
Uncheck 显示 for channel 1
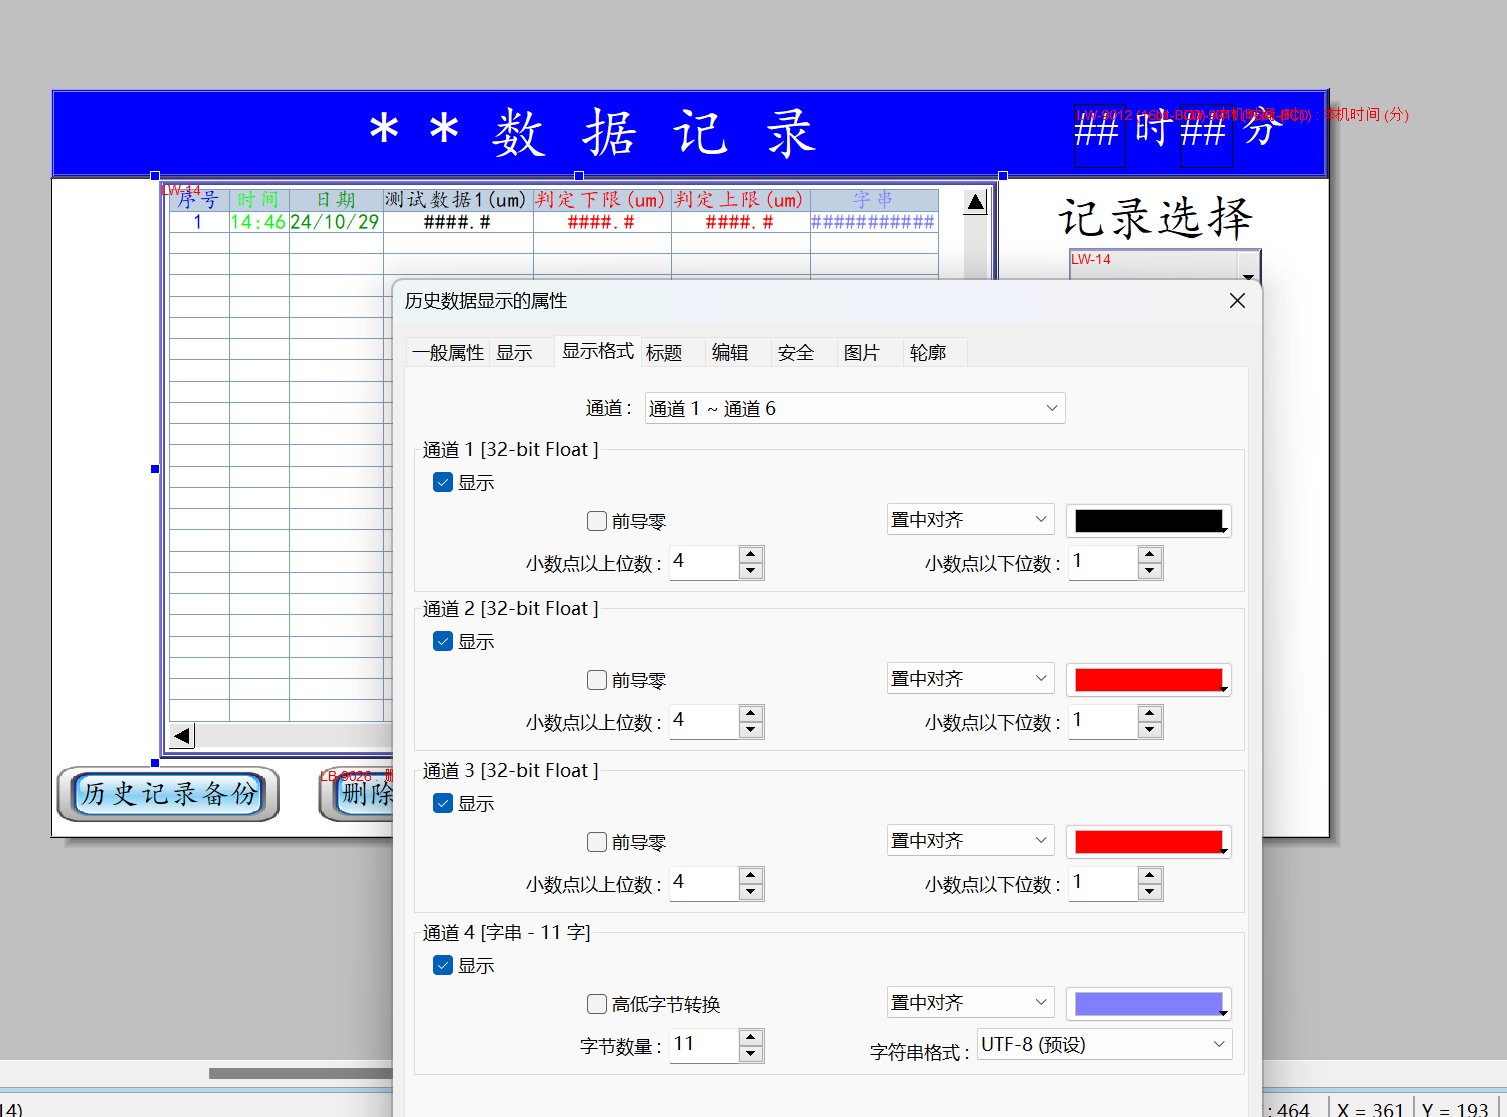tap(443, 483)
